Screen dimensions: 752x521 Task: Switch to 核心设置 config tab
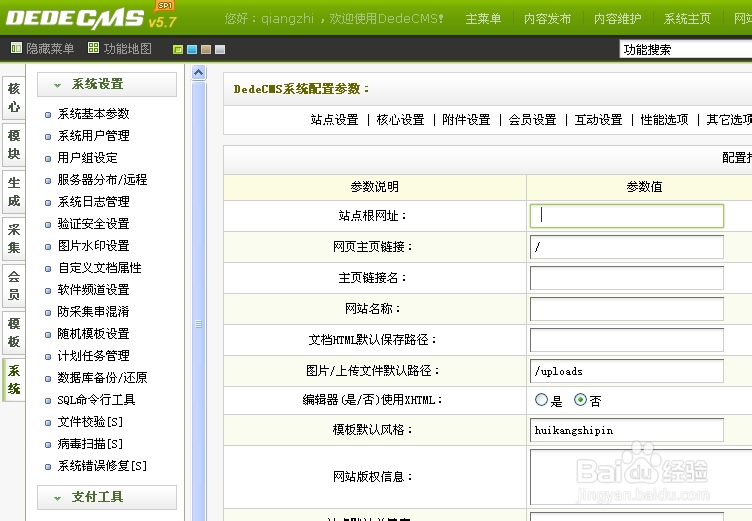click(400, 120)
